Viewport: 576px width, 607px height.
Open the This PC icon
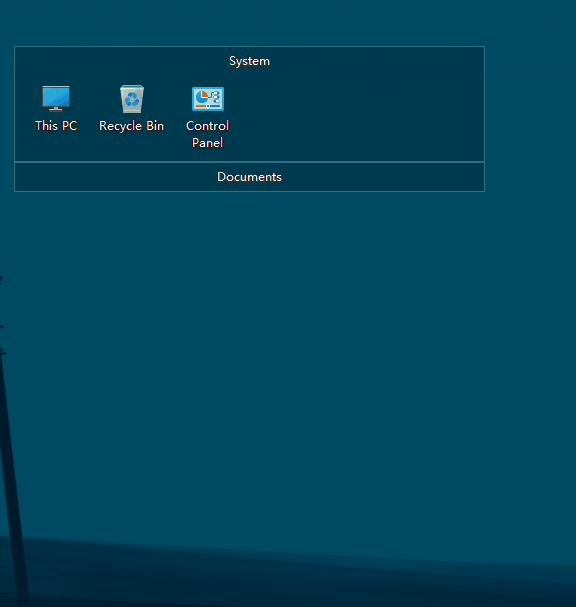(56, 99)
